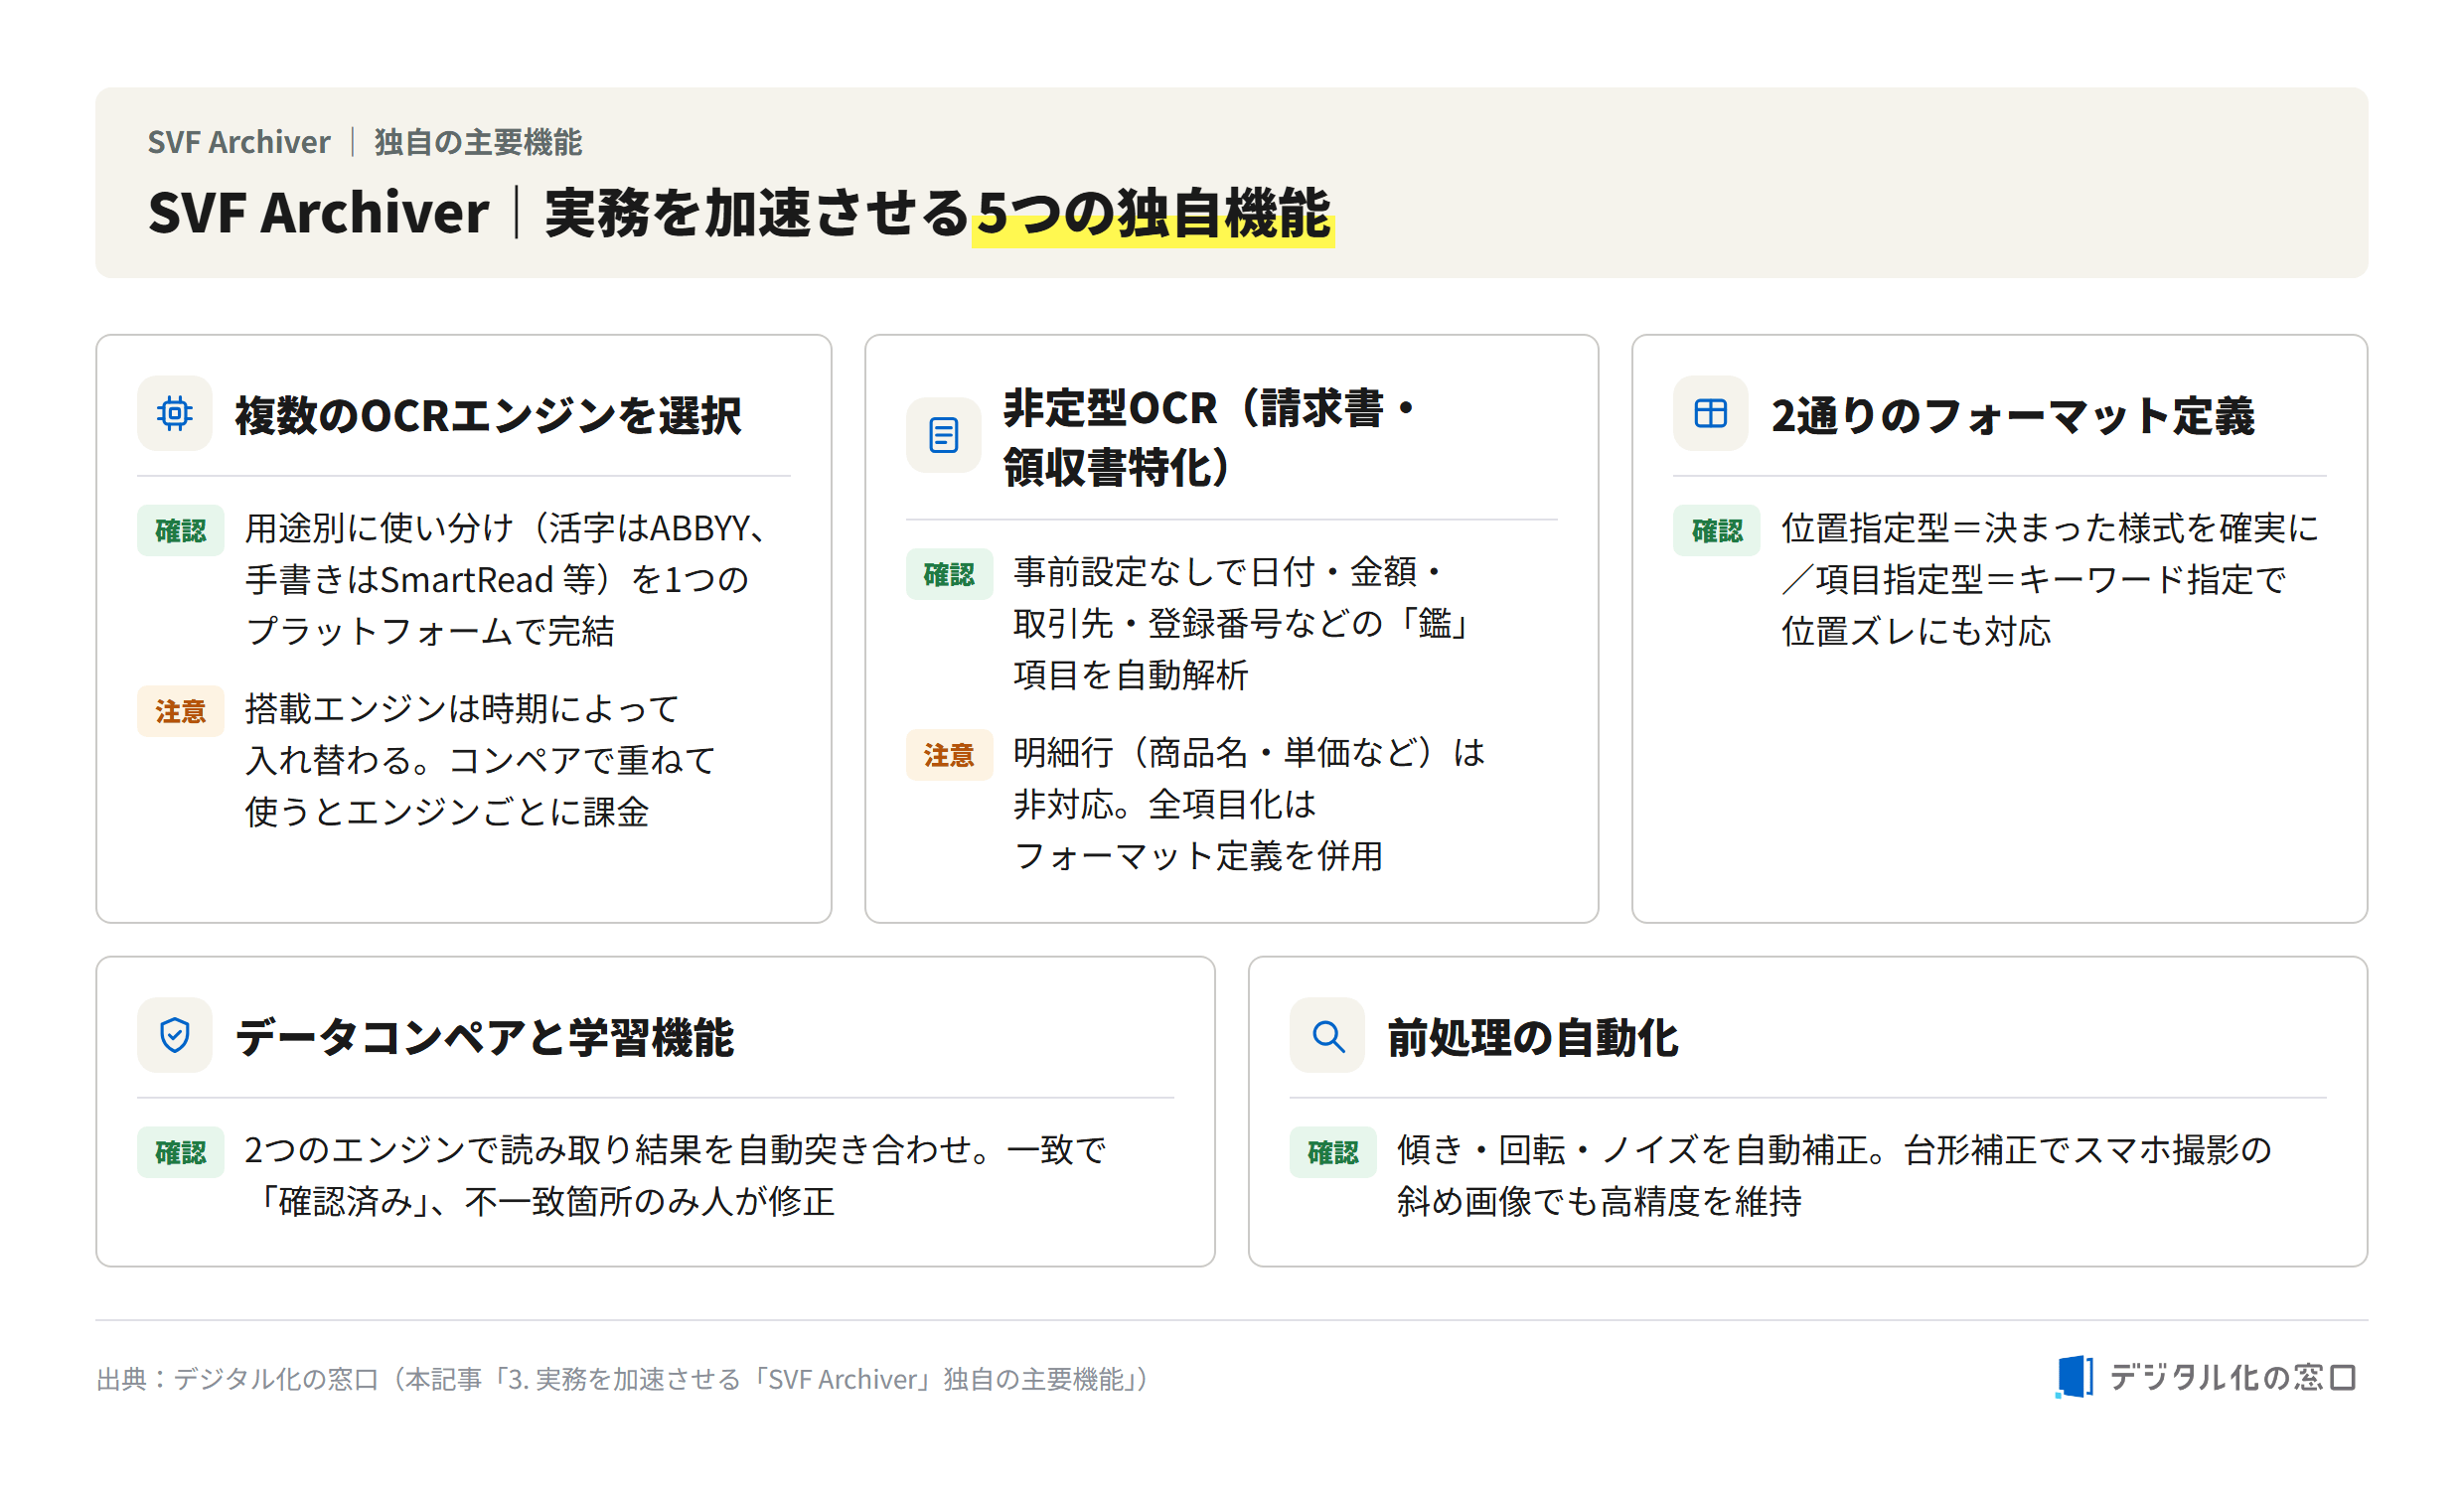The width and height of the screenshot is (2464, 1494).
Task: Click the デジタル化の窓口 brand name text
Action: pos(2232,1377)
